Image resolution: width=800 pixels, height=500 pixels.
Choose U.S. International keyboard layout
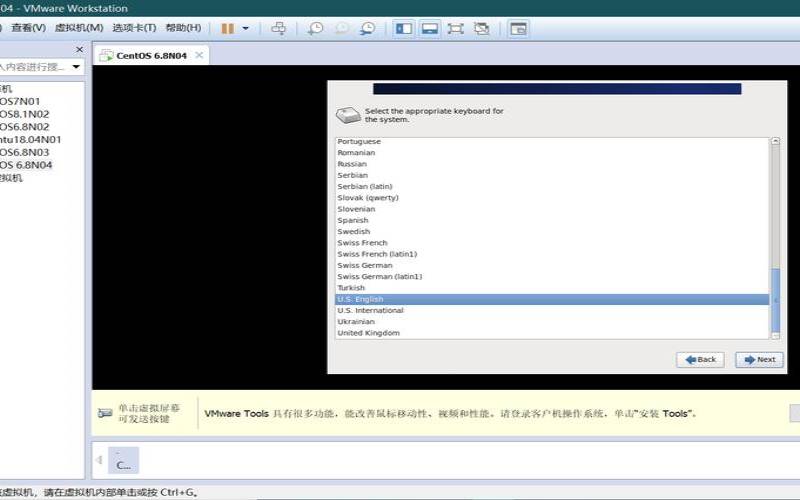[552, 310]
